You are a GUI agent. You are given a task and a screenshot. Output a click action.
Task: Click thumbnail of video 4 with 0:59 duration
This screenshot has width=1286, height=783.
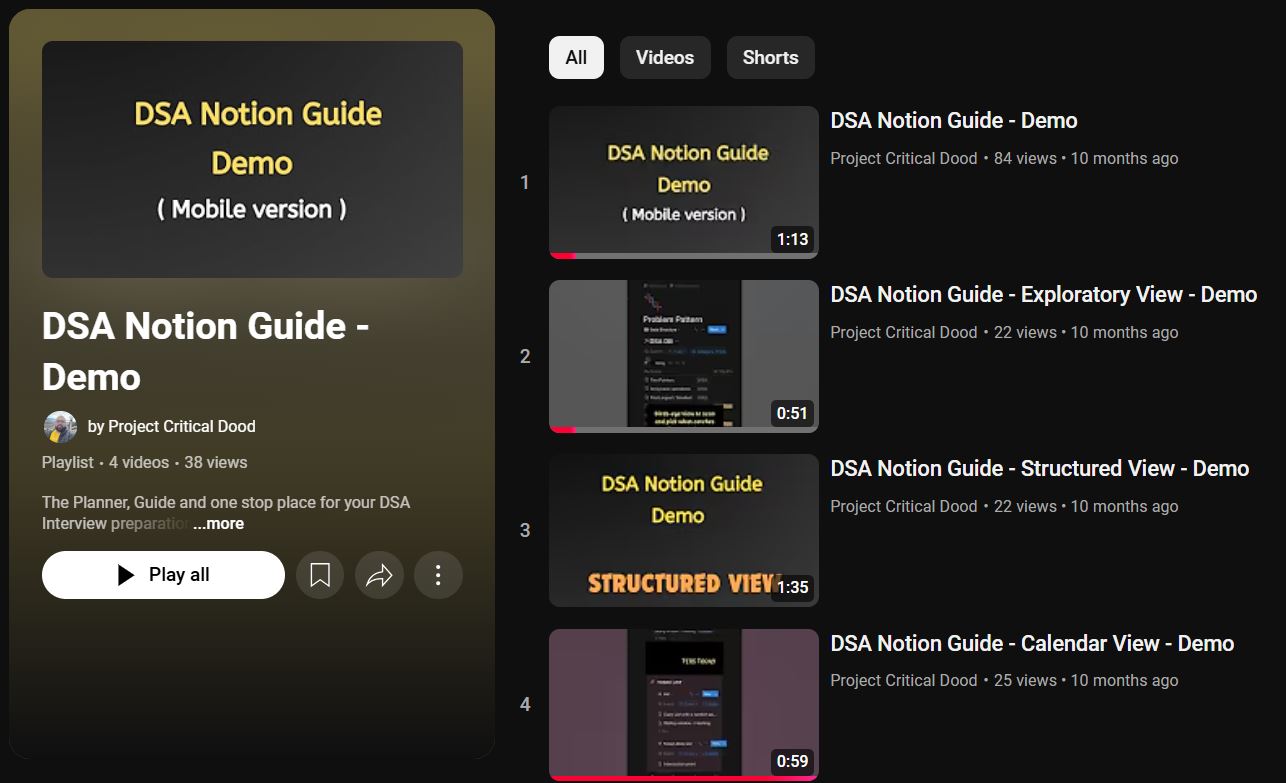click(x=684, y=705)
